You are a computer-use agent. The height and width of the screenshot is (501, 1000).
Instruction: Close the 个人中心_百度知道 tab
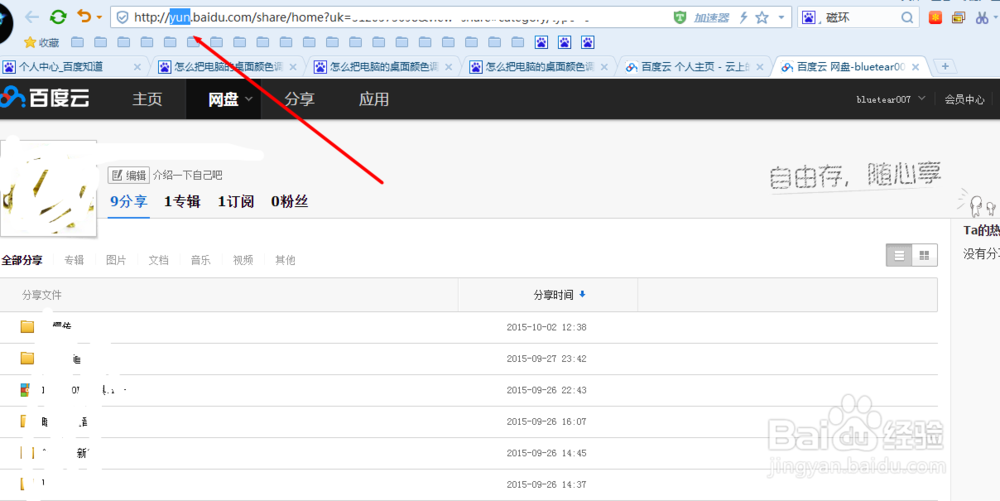tap(136, 67)
